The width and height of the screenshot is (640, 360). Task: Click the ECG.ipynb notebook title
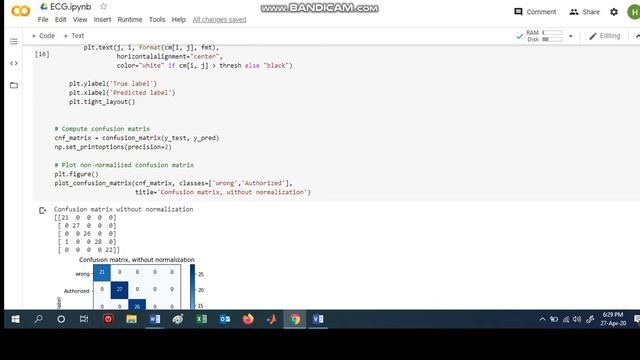click(70, 7)
